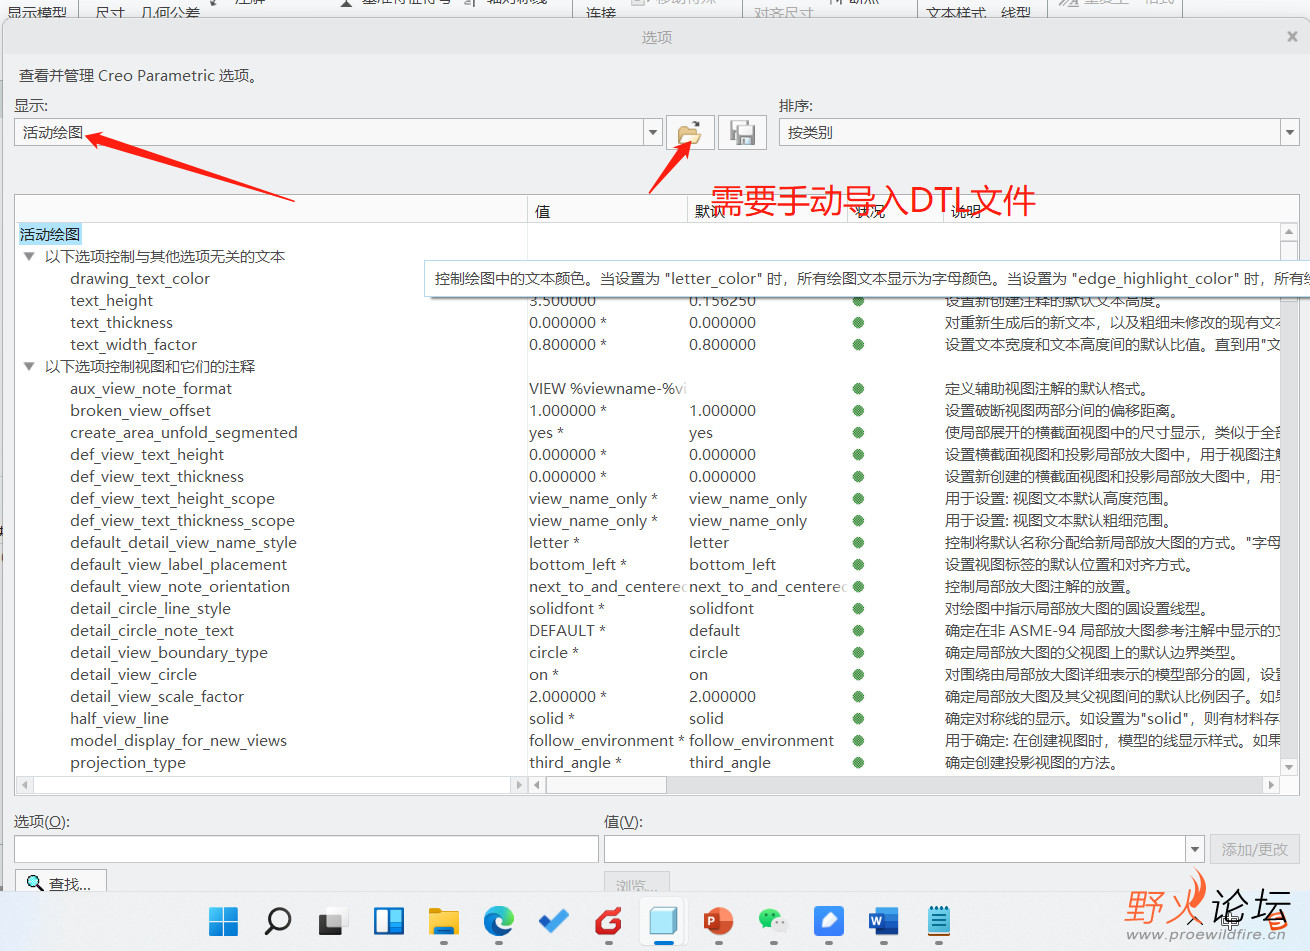Select def_view_text_height_scope option
Screen dimensions: 1310x951
(x=172, y=499)
